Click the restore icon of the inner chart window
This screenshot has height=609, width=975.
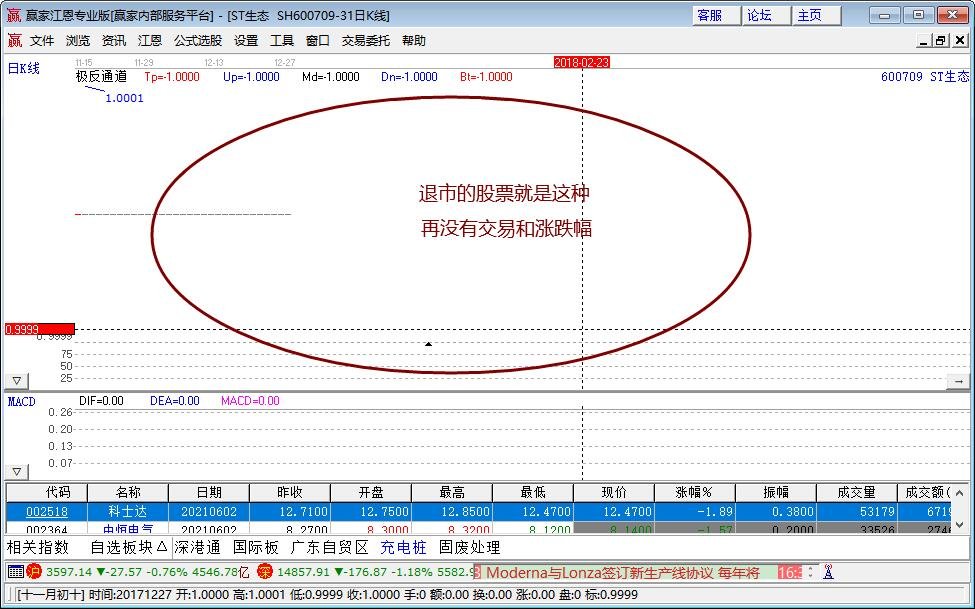pyautogui.click(x=941, y=40)
